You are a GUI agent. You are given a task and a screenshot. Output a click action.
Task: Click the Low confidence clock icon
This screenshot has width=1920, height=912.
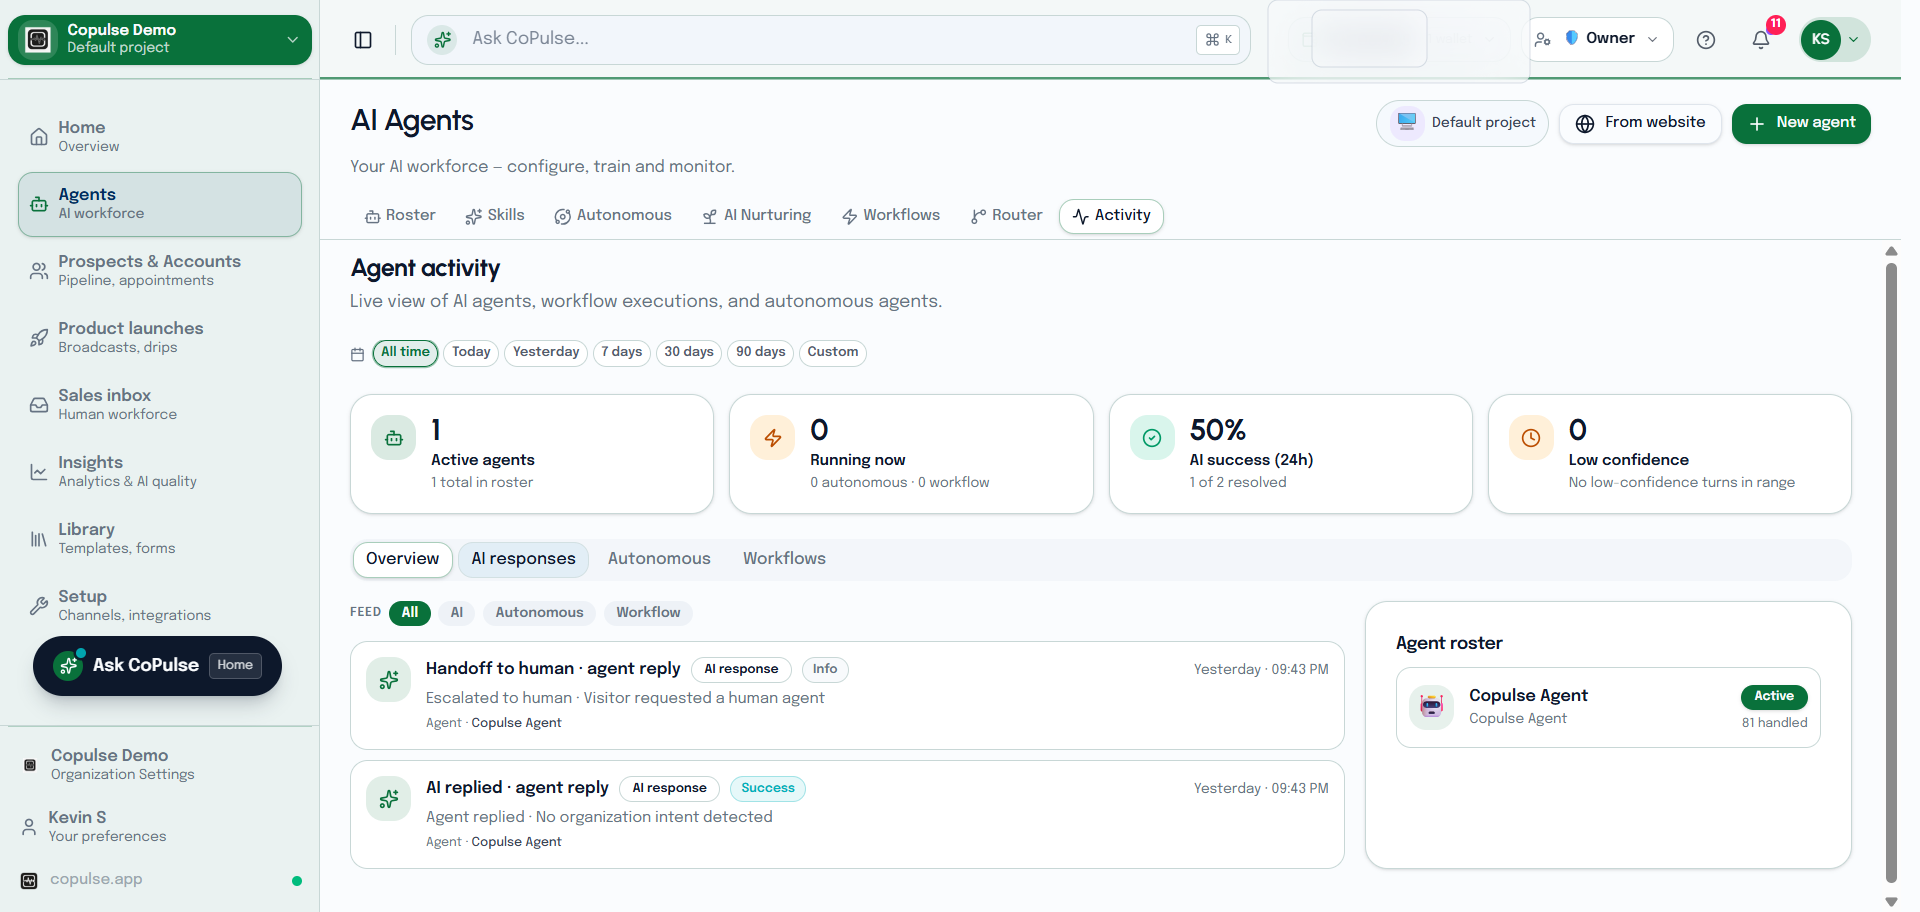click(x=1531, y=438)
